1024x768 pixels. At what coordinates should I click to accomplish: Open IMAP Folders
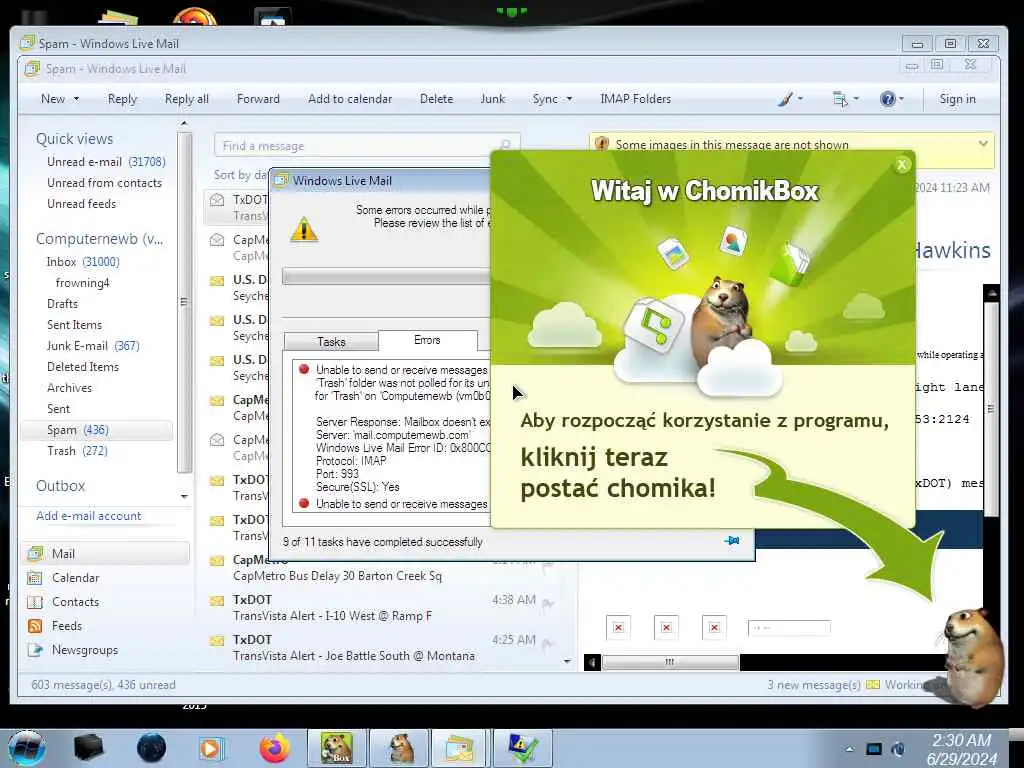pyautogui.click(x=635, y=99)
